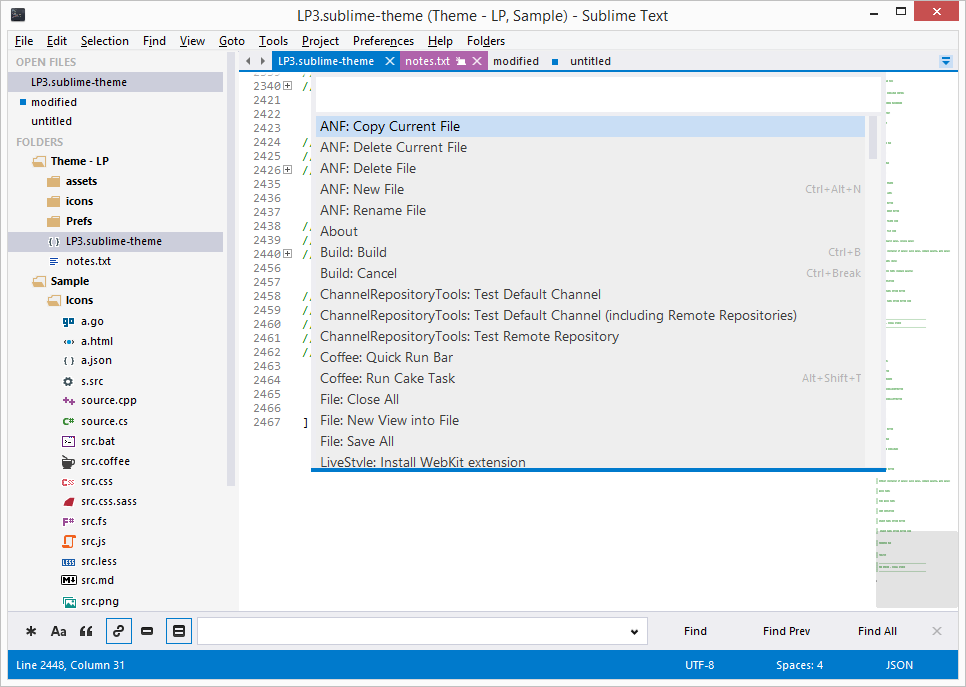Toggle in-selection search option
Screen dimensions: 966x687
coord(147,631)
